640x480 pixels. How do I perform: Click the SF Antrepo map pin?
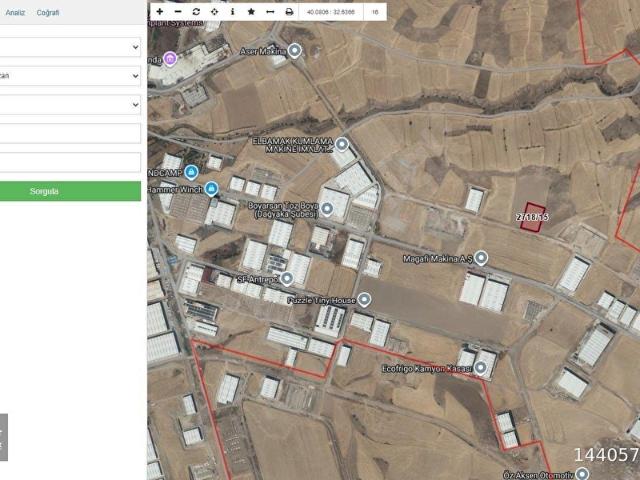click(x=287, y=279)
